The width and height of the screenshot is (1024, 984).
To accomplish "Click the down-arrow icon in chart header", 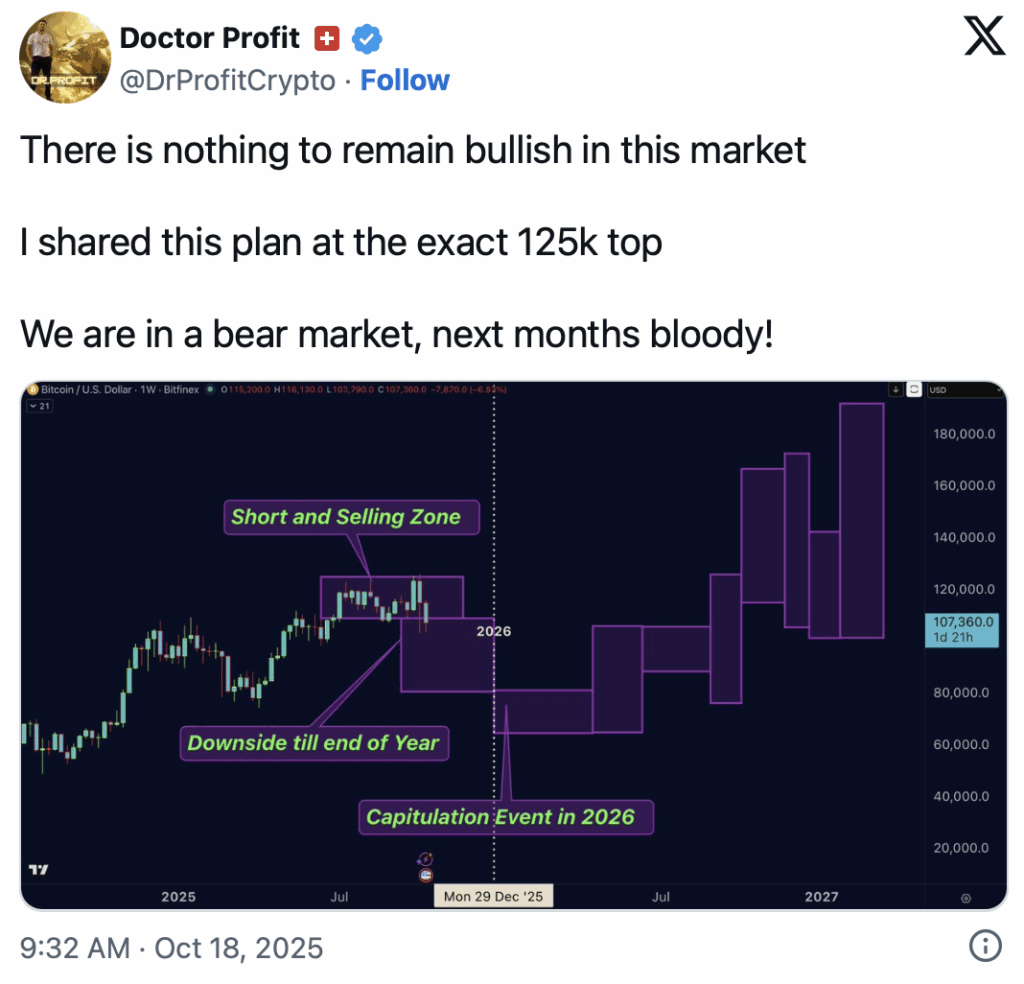I will coord(896,389).
